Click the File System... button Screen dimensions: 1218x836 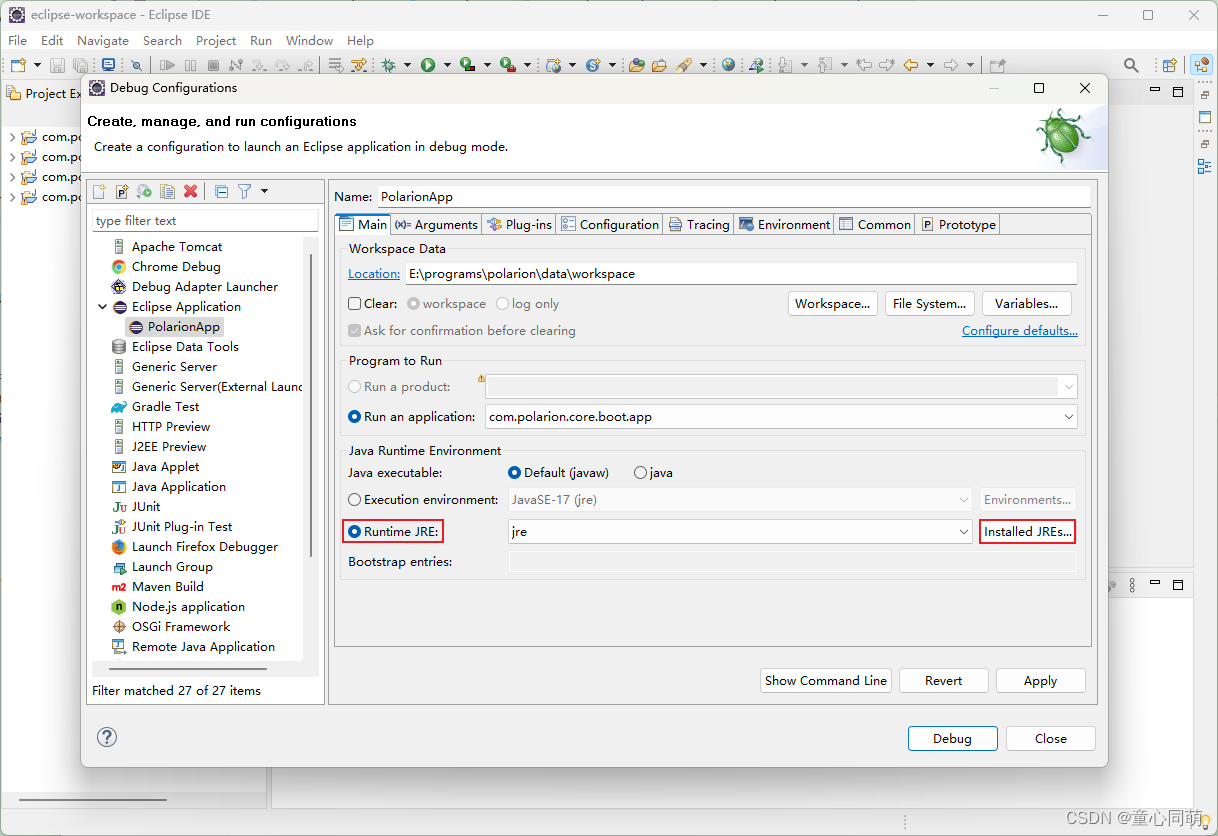[930, 303]
